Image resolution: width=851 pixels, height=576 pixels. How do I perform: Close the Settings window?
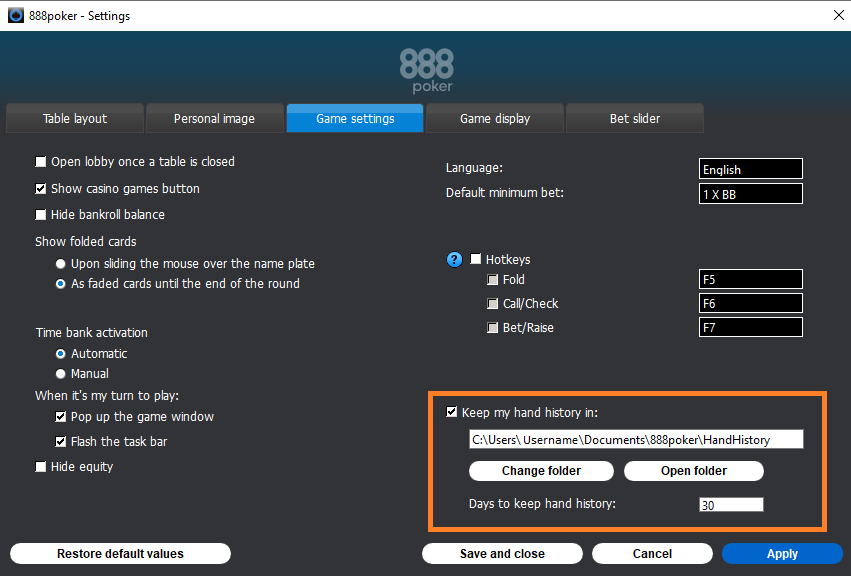[839, 15]
